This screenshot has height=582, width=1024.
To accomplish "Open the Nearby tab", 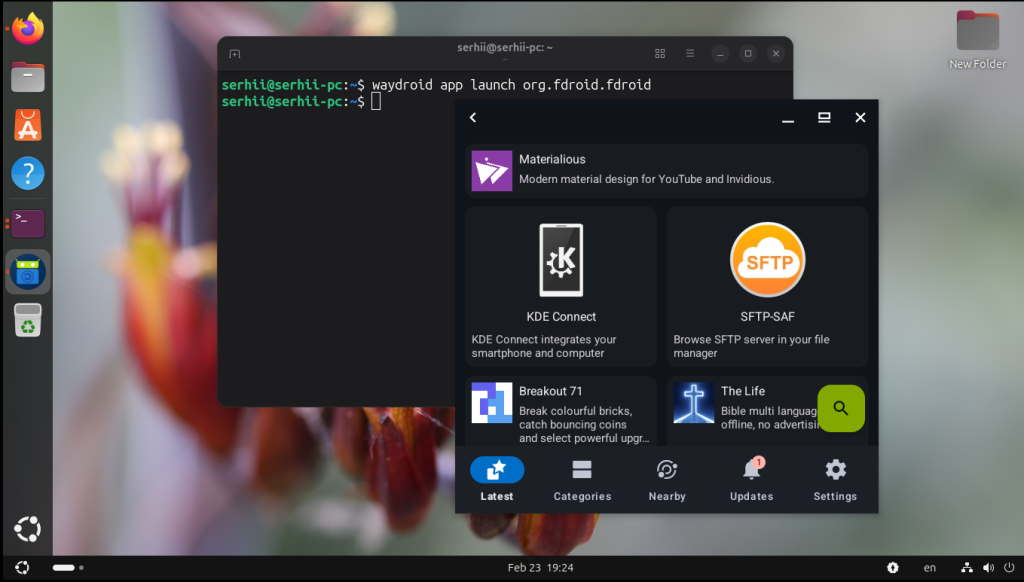I will tap(667, 479).
